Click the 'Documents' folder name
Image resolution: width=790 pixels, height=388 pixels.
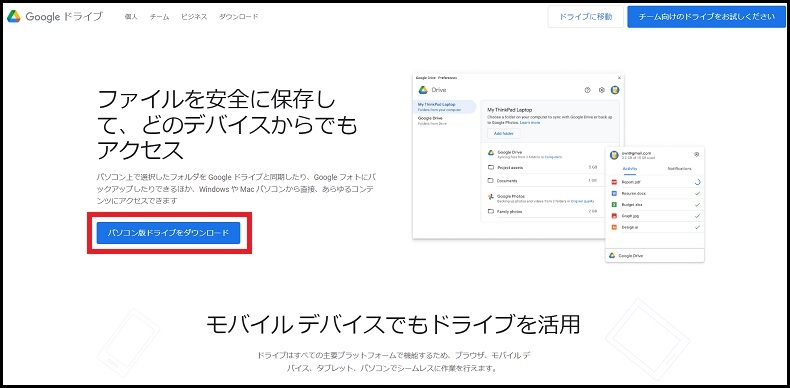(507, 180)
